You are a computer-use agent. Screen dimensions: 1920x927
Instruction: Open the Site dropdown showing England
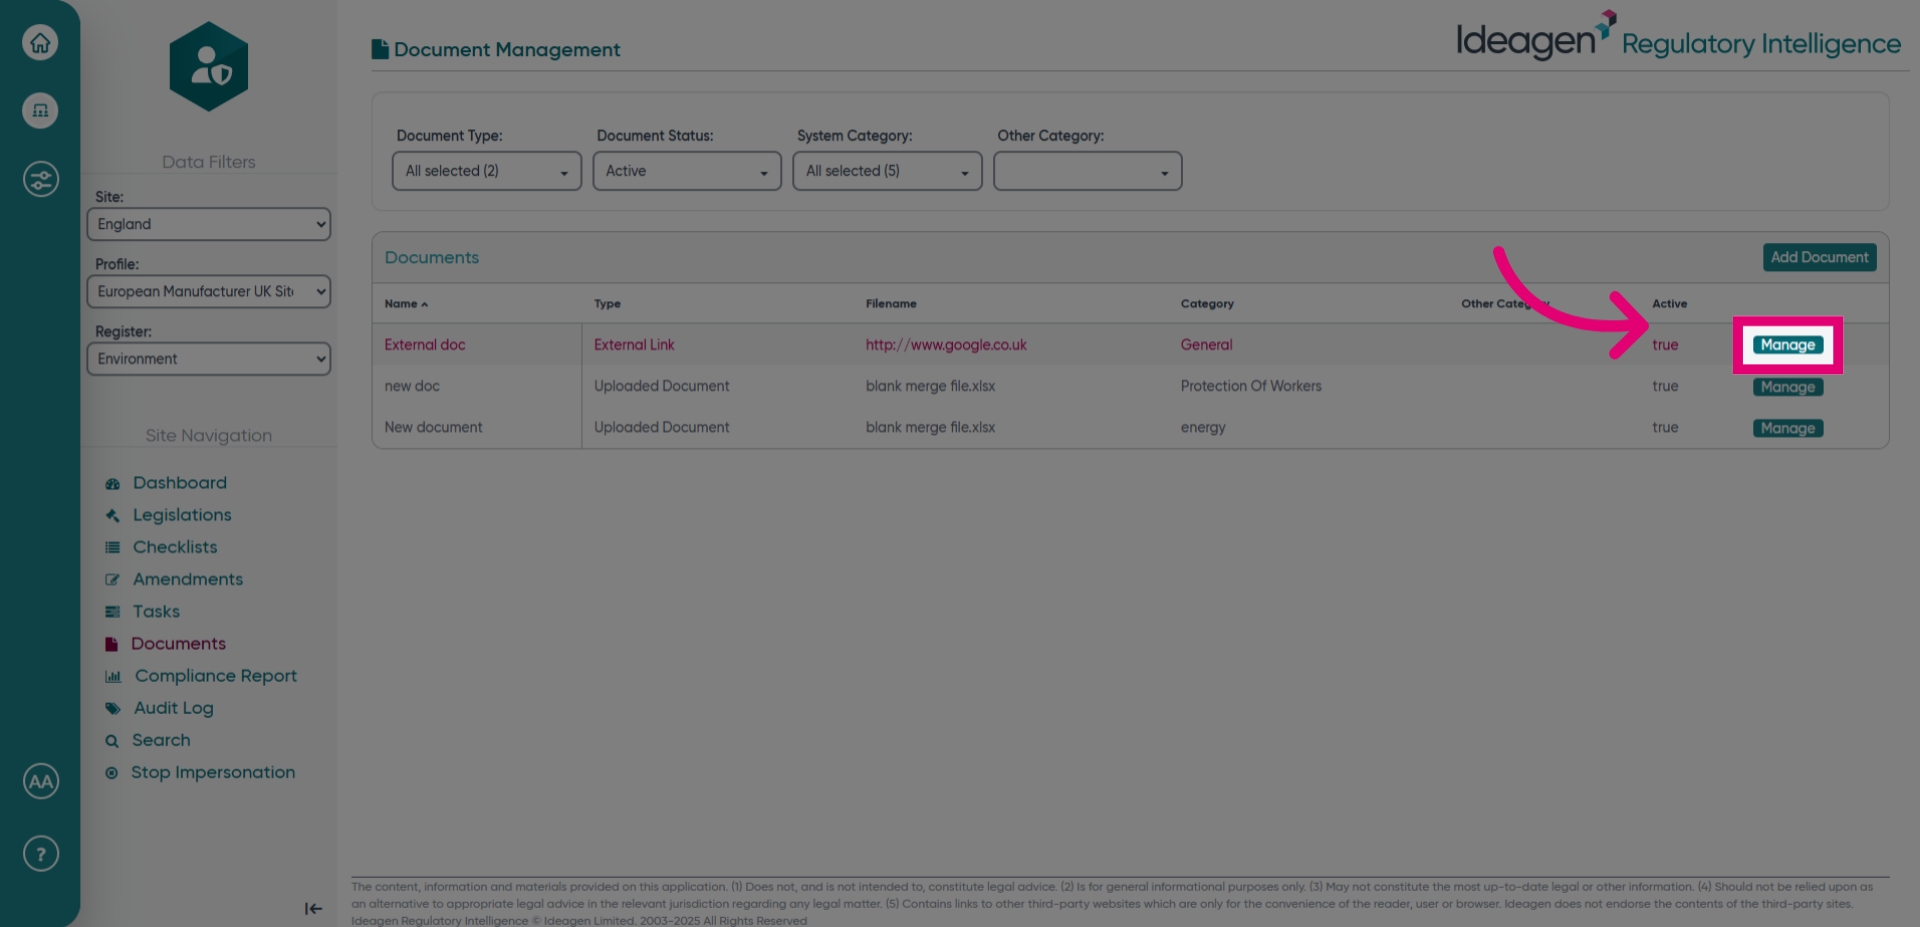pyautogui.click(x=208, y=224)
